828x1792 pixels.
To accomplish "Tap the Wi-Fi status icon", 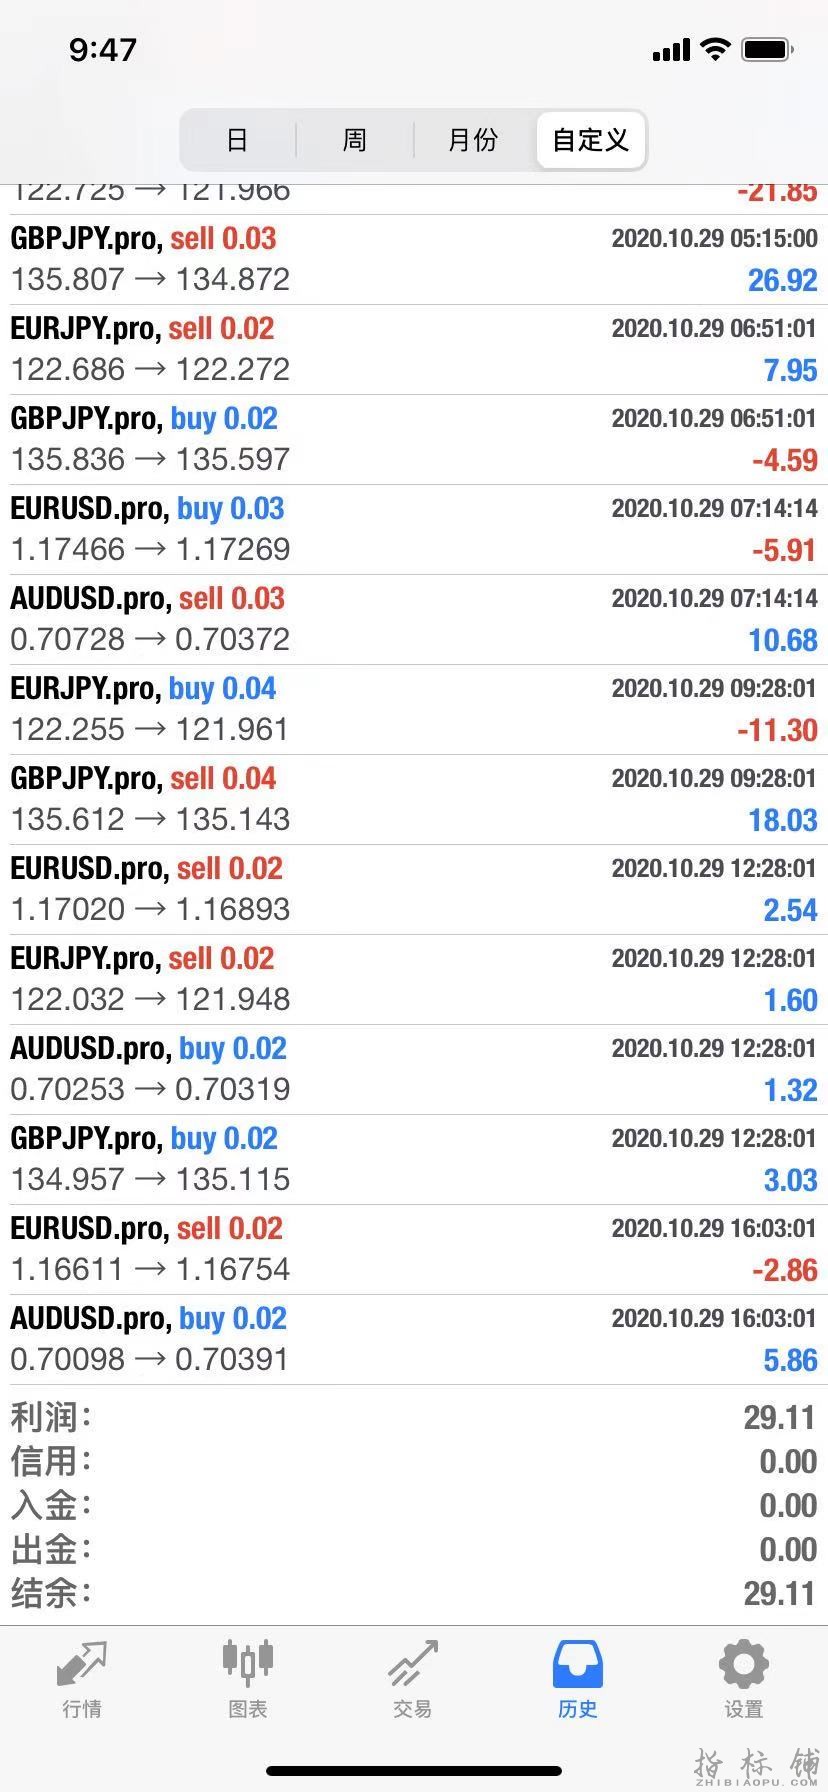I will pyautogui.click(x=715, y=49).
